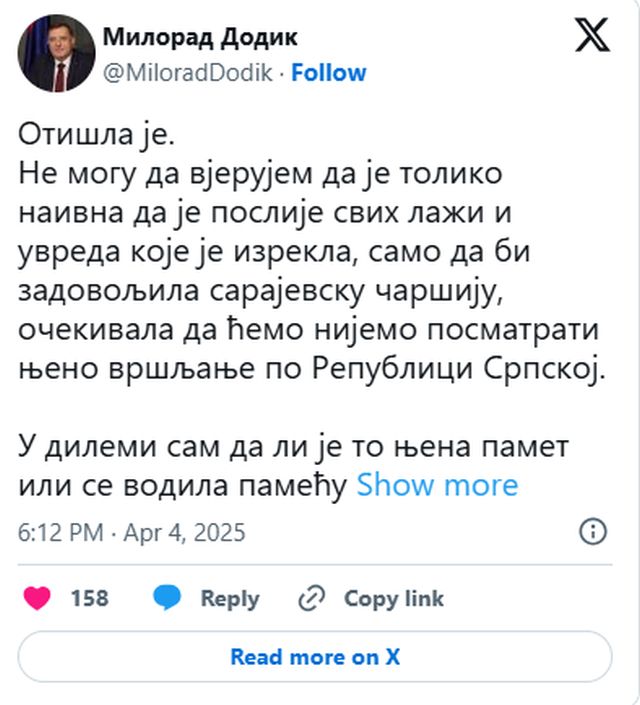
Task: Follow the @MiloradDodik account
Action: (329, 73)
